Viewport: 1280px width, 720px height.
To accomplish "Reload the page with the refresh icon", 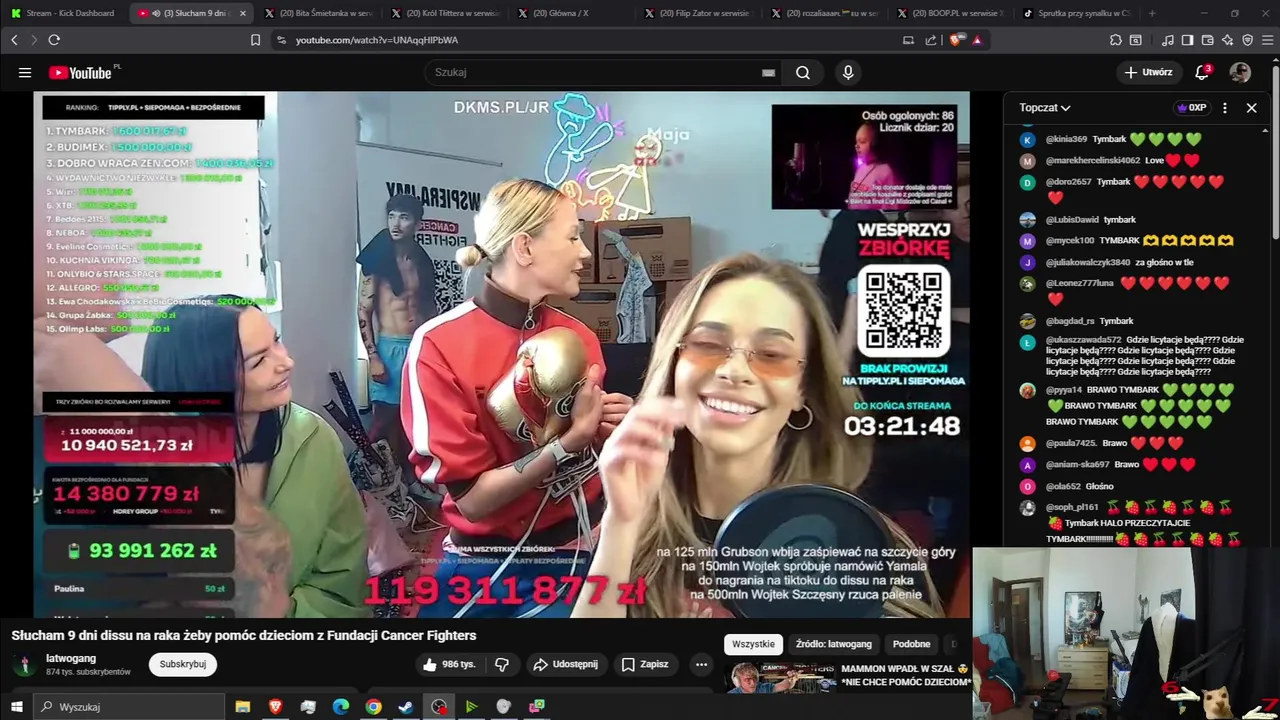I will (54, 40).
